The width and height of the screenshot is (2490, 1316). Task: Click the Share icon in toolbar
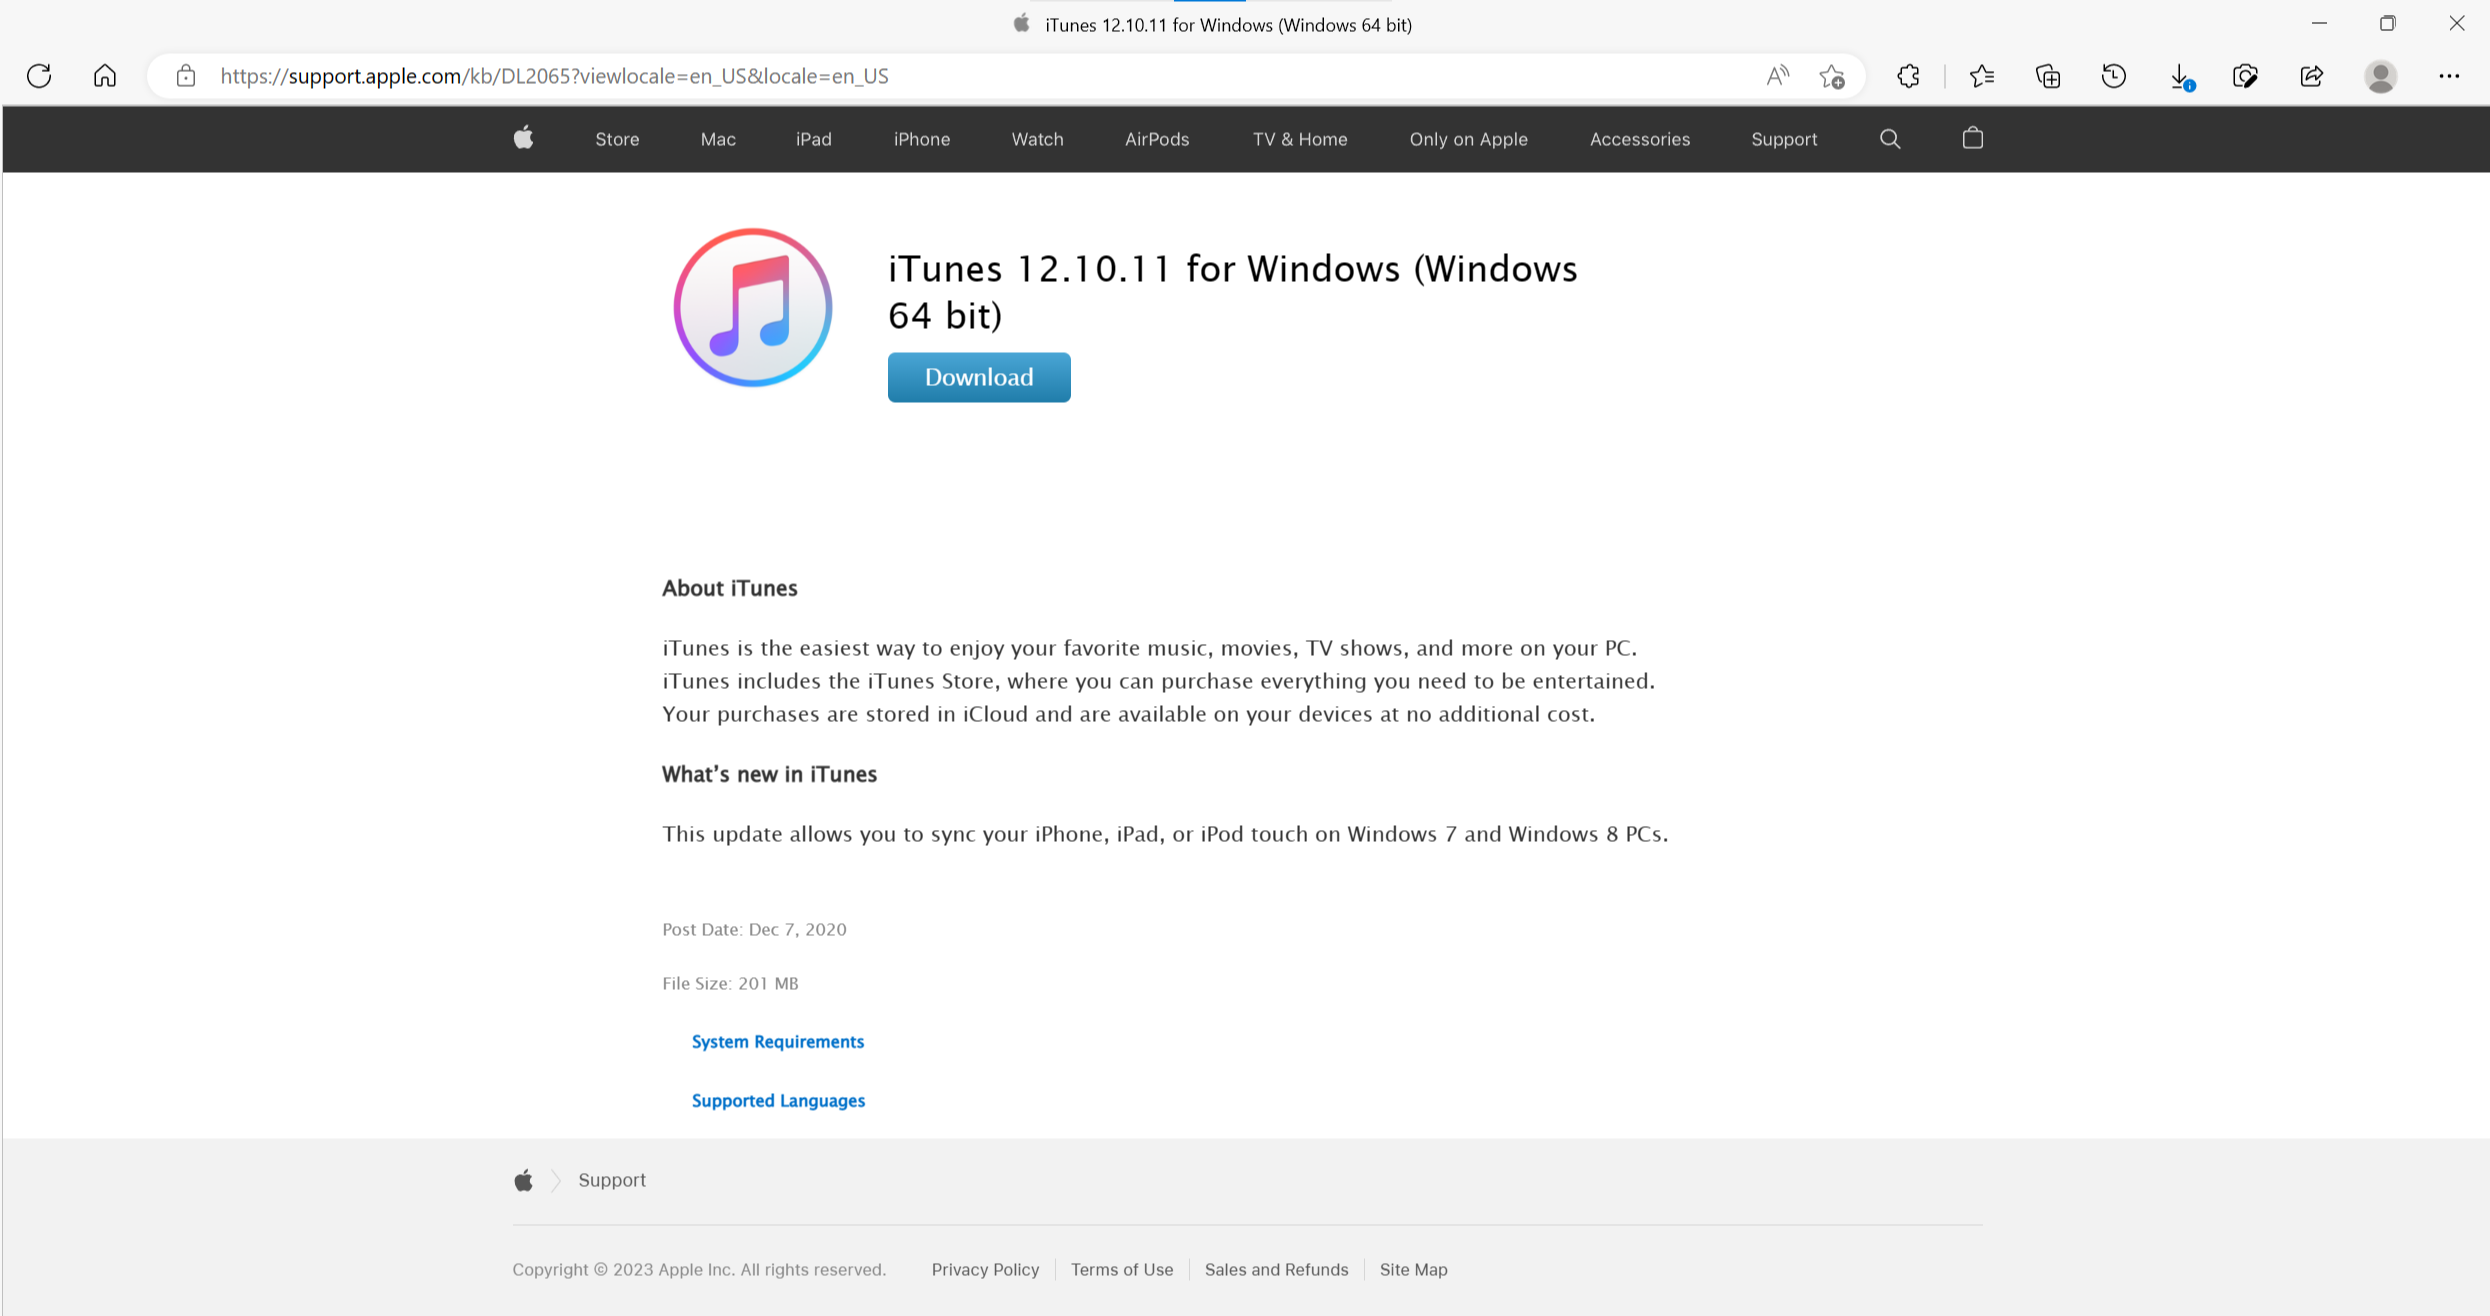tap(2312, 76)
